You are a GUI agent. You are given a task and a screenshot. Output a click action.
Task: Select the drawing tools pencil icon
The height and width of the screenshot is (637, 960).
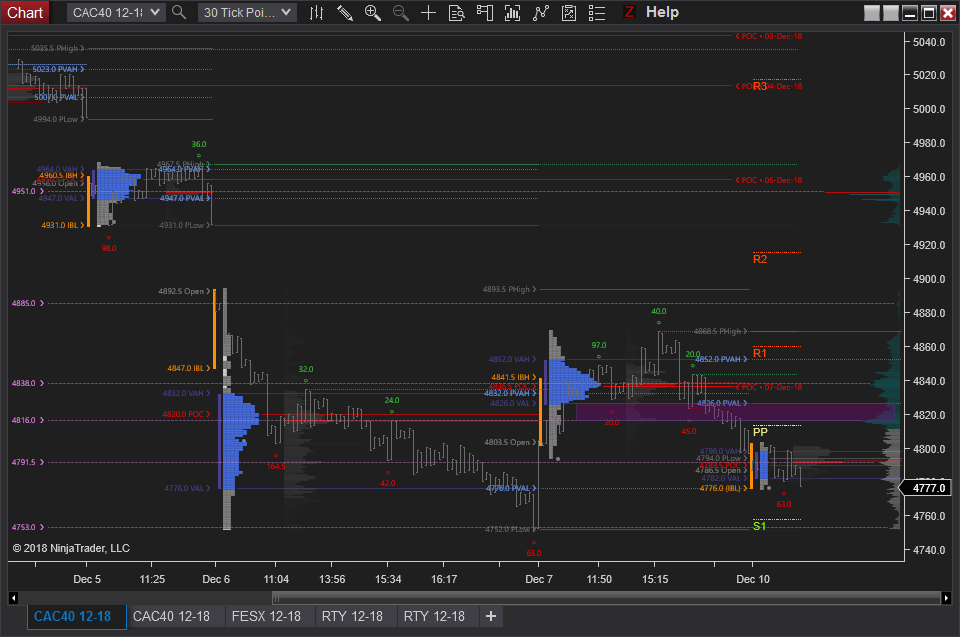(x=345, y=12)
